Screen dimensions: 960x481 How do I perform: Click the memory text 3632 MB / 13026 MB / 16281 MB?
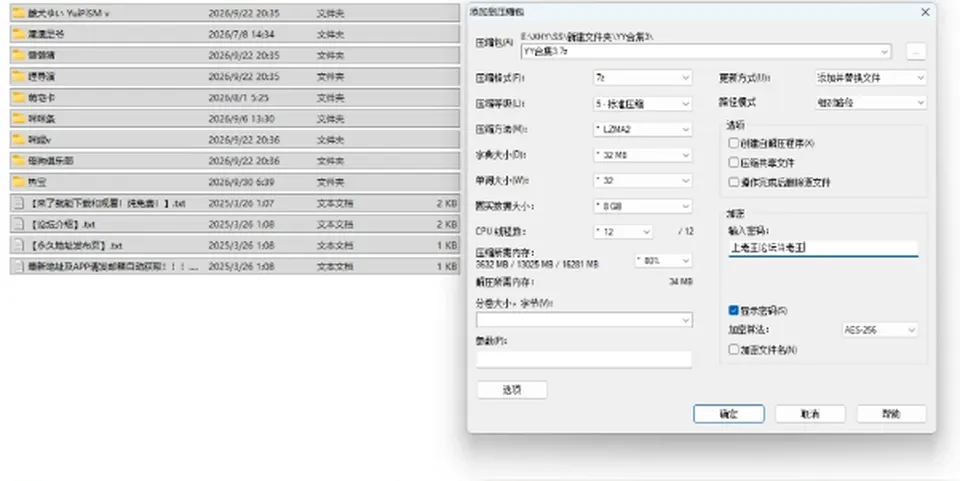click(537, 264)
